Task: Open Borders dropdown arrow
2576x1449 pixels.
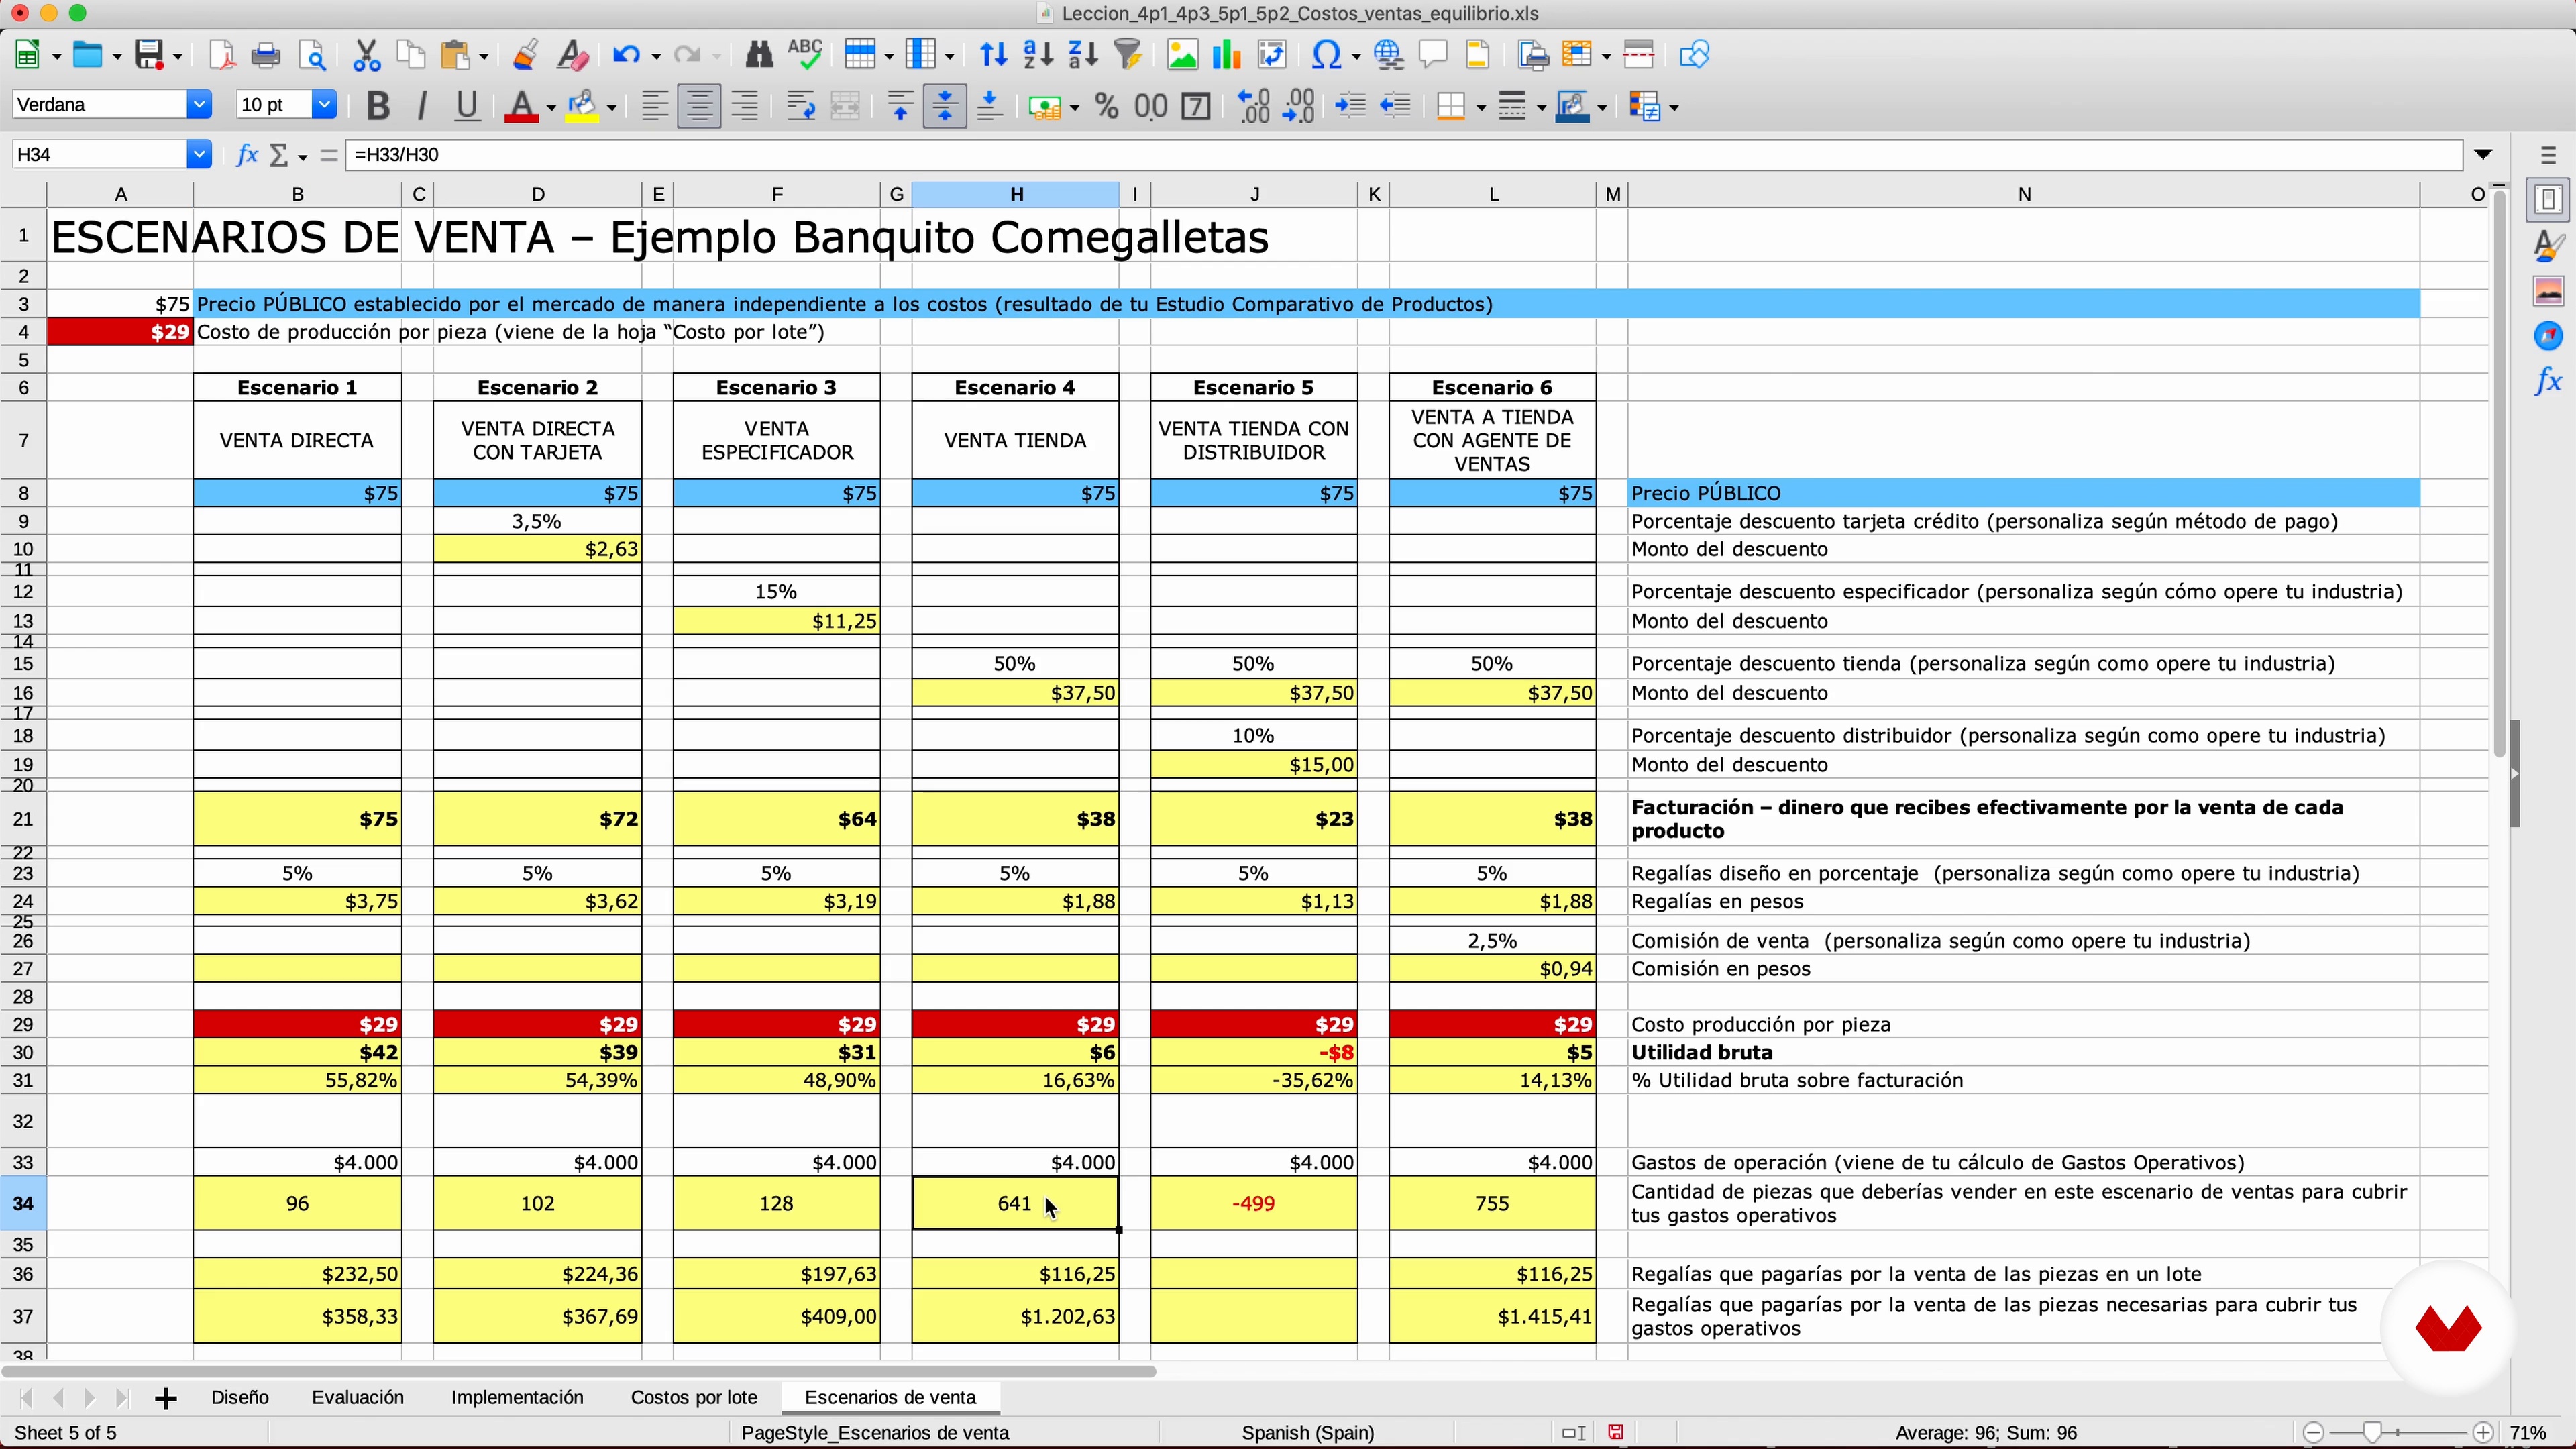Action: (x=1481, y=107)
